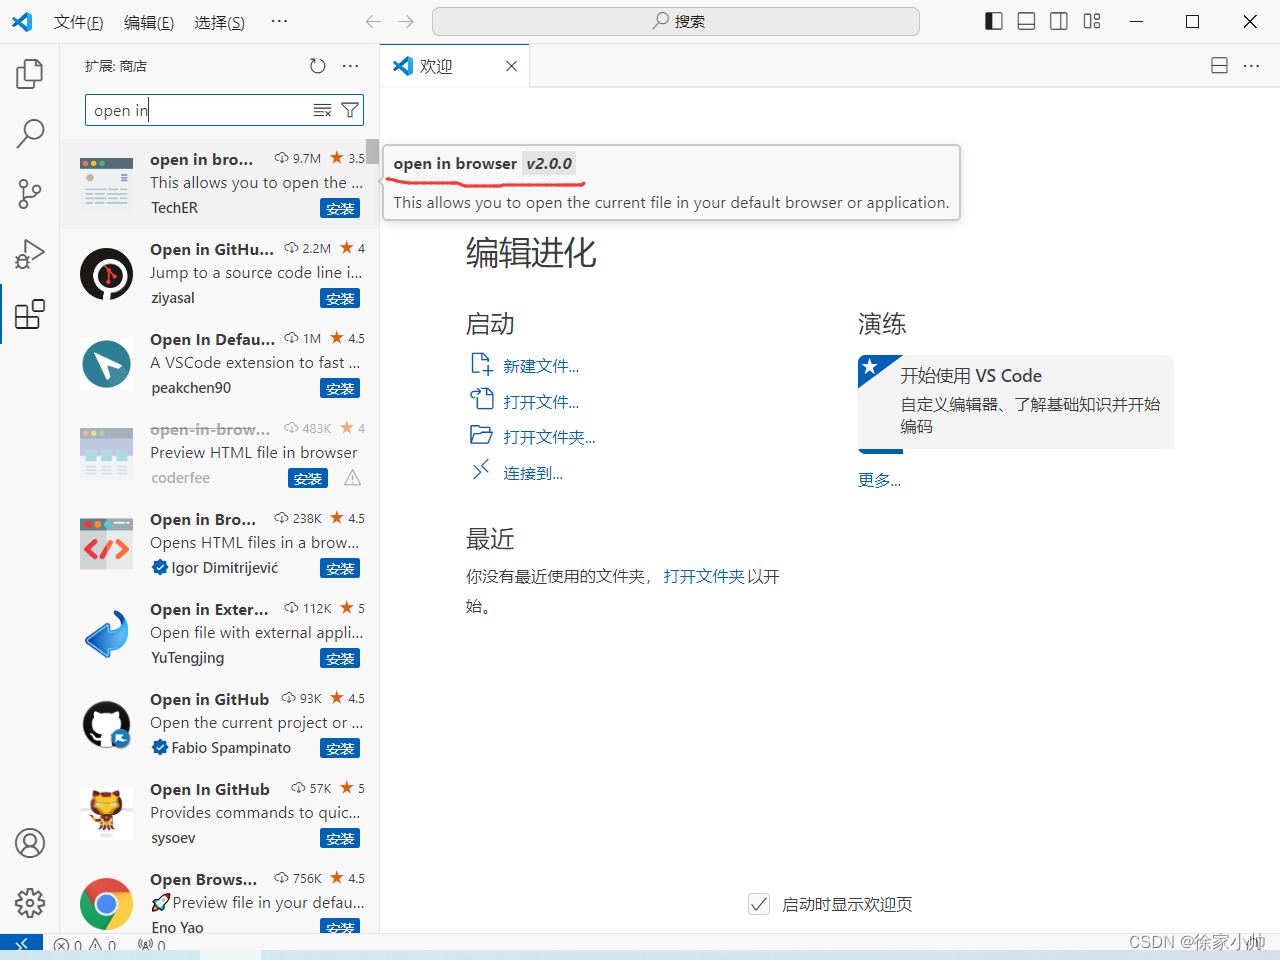Click 连接到... link
The image size is (1280, 960).
533,473
